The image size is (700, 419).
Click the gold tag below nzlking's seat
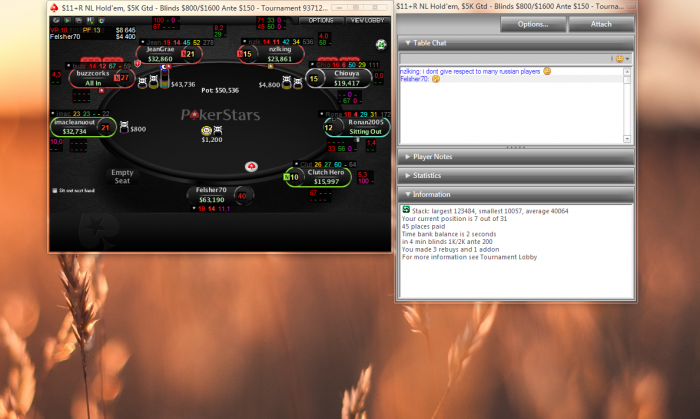270,66
